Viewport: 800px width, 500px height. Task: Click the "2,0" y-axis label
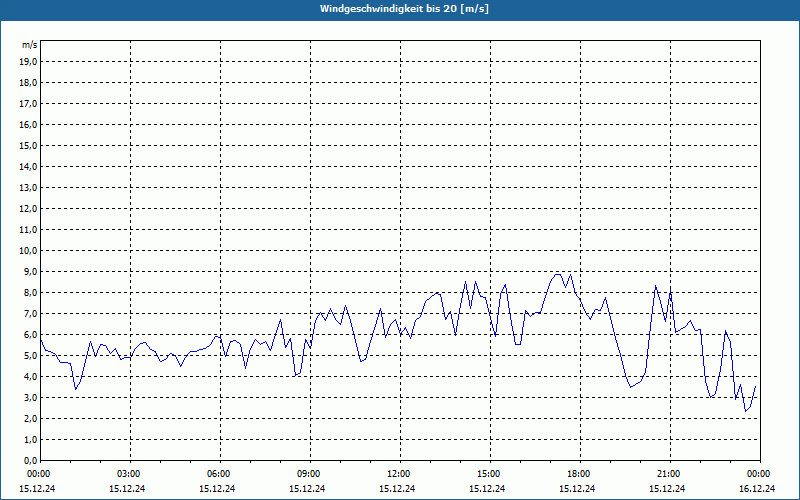30,419
